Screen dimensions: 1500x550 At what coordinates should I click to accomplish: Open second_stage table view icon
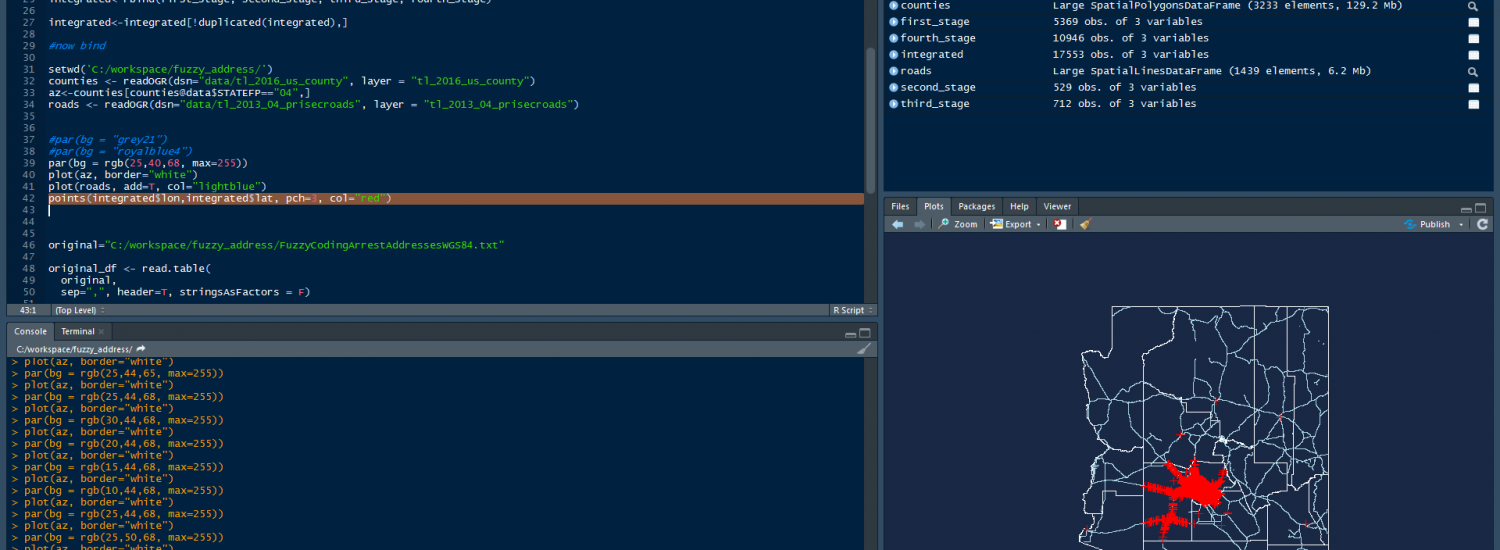1473,88
